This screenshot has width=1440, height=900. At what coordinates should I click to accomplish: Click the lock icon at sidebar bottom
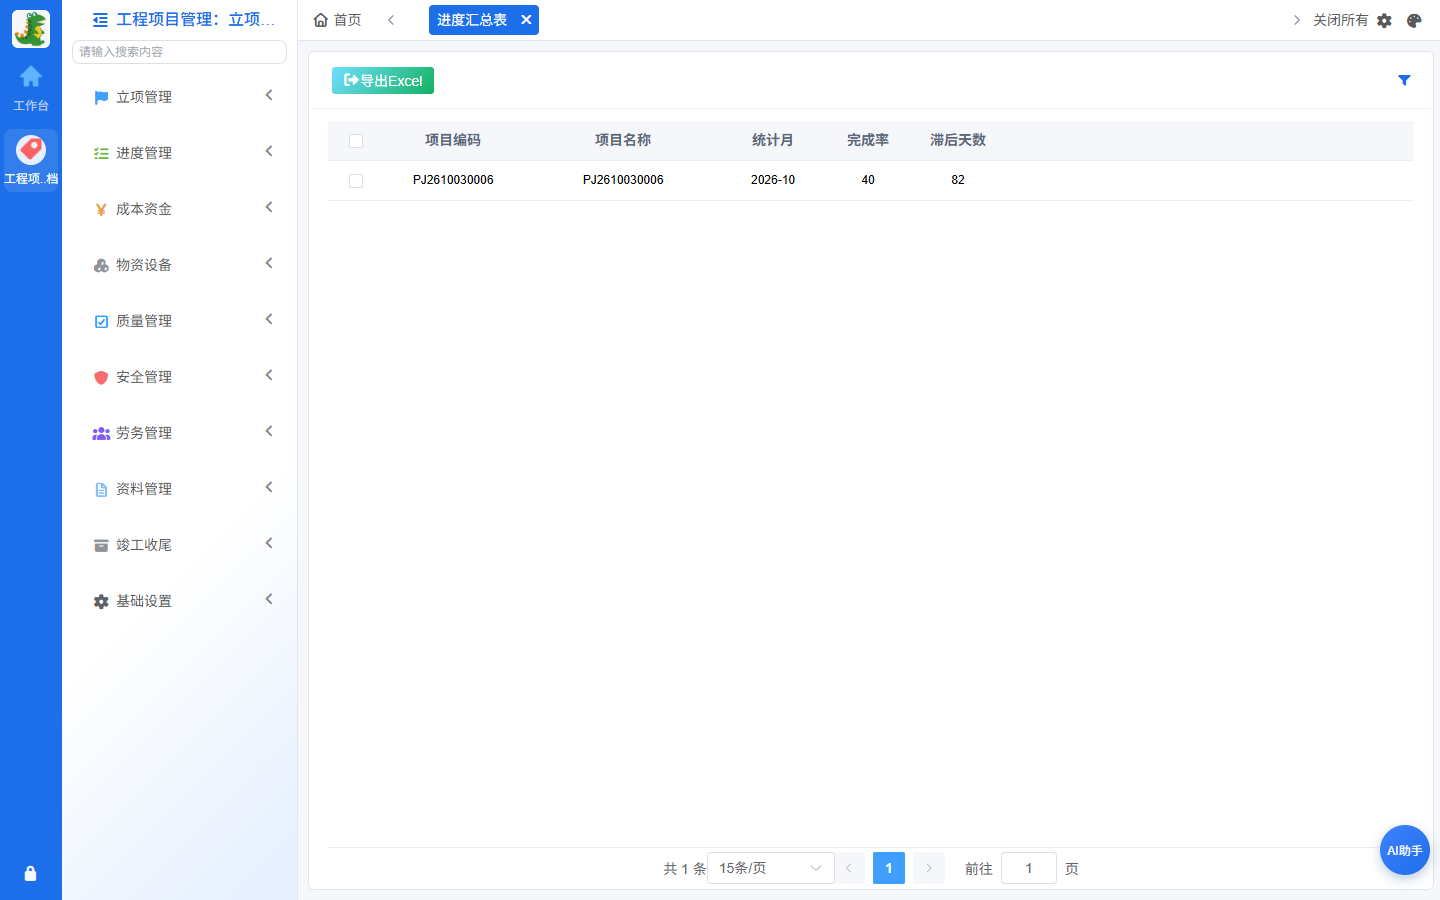(30, 873)
